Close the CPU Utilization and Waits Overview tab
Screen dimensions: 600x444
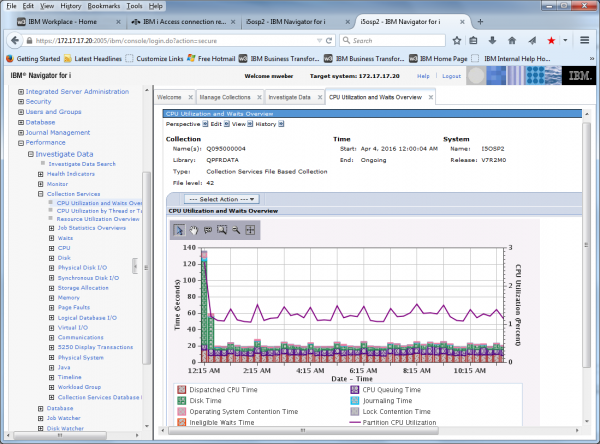coord(431,98)
